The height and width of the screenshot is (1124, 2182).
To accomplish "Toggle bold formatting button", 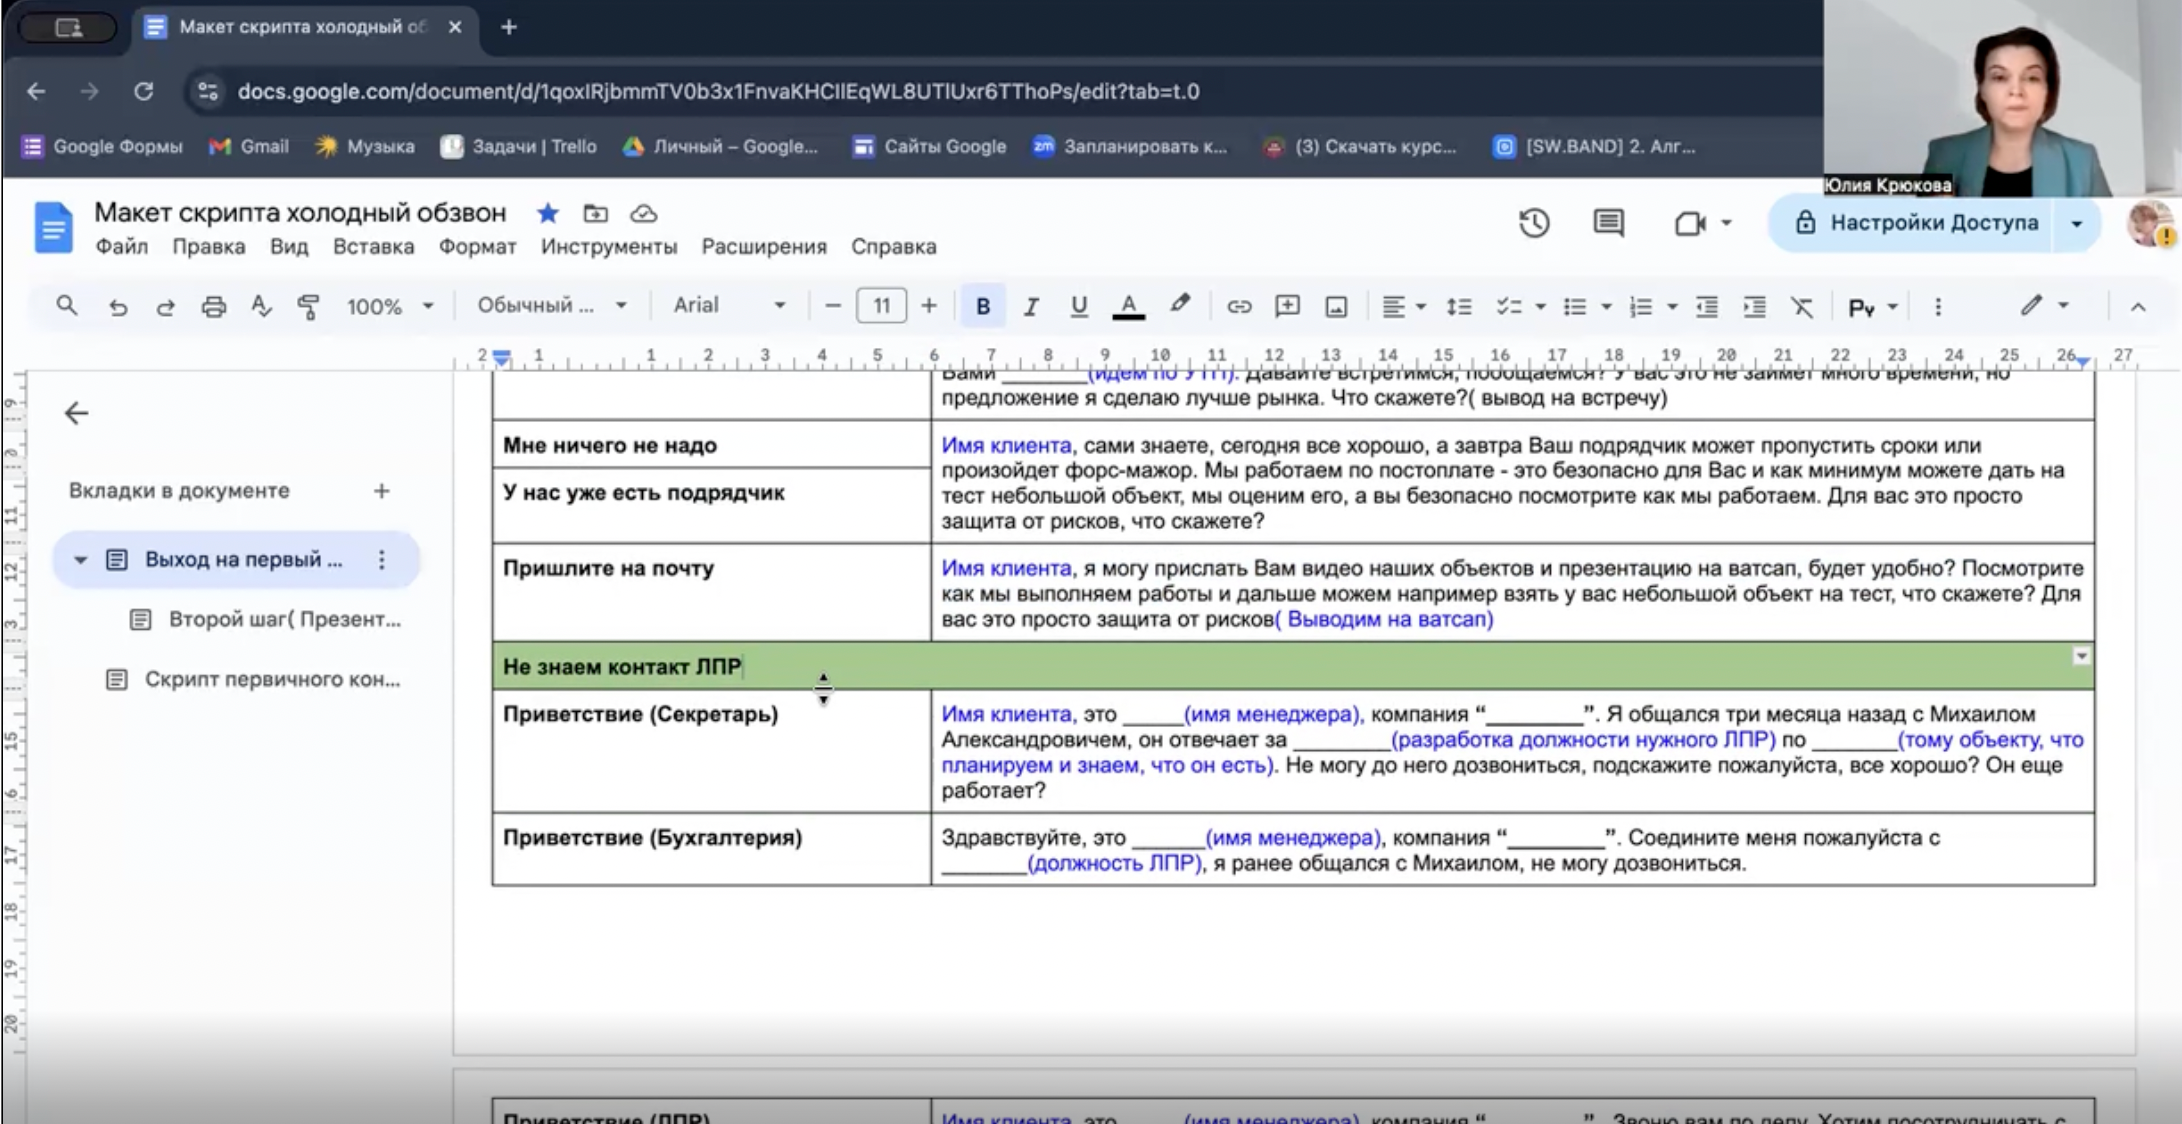I will pos(982,306).
